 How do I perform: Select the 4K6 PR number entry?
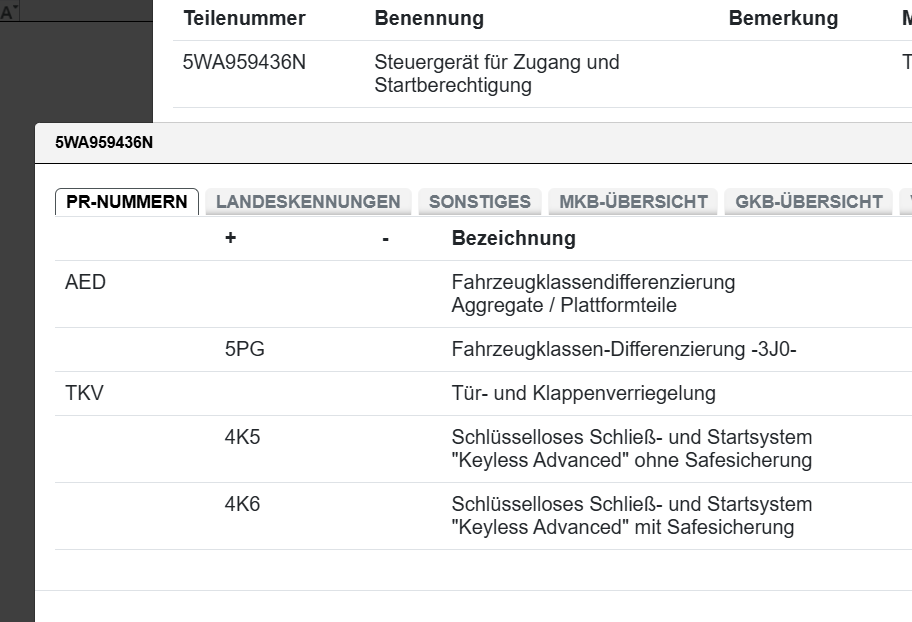pyautogui.click(x=242, y=504)
